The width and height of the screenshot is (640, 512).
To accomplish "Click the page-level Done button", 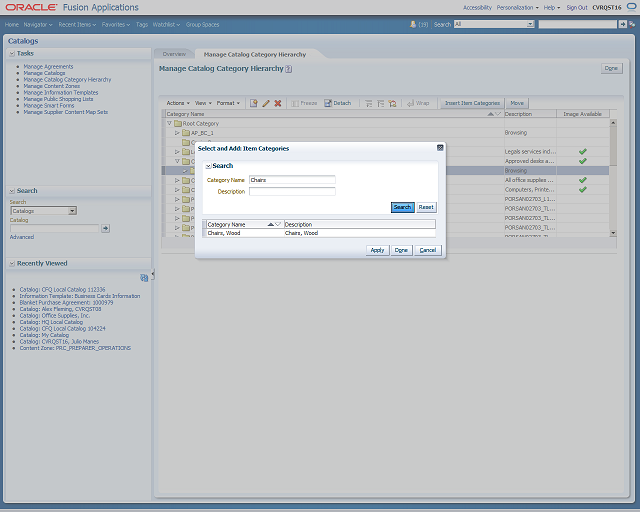I will (611, 68).
